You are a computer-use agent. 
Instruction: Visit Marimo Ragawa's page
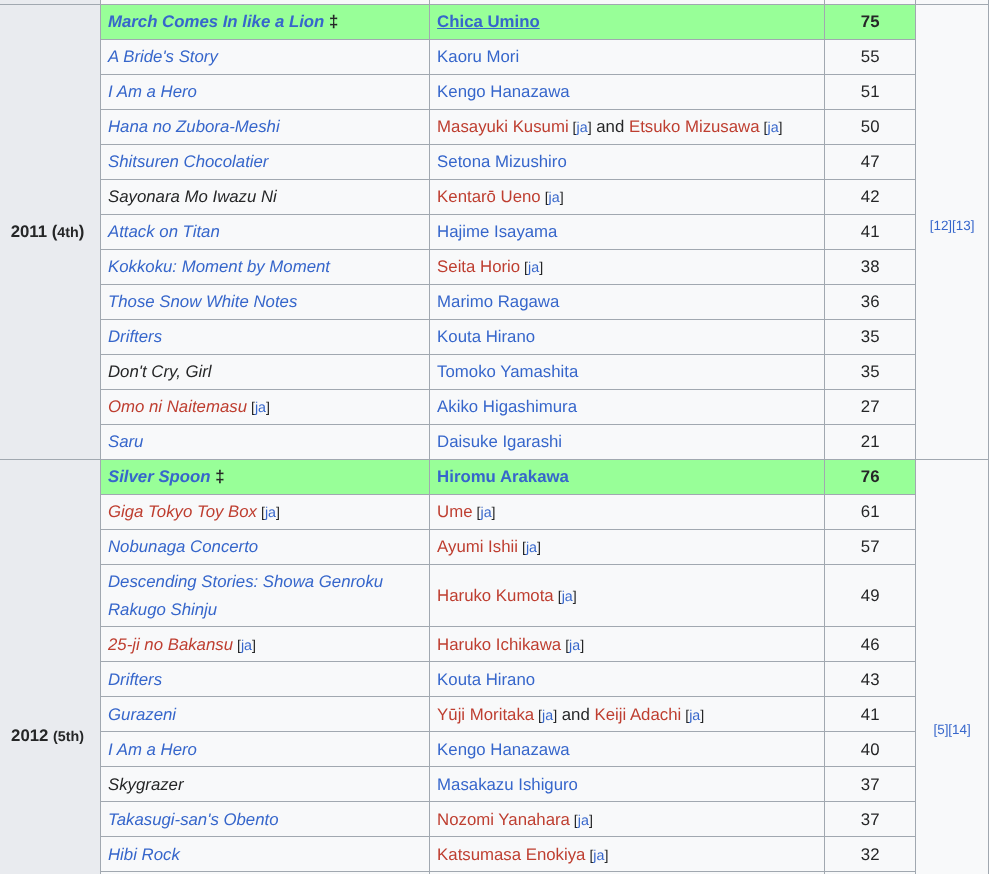pyautogui.click(x=498, y=302)
